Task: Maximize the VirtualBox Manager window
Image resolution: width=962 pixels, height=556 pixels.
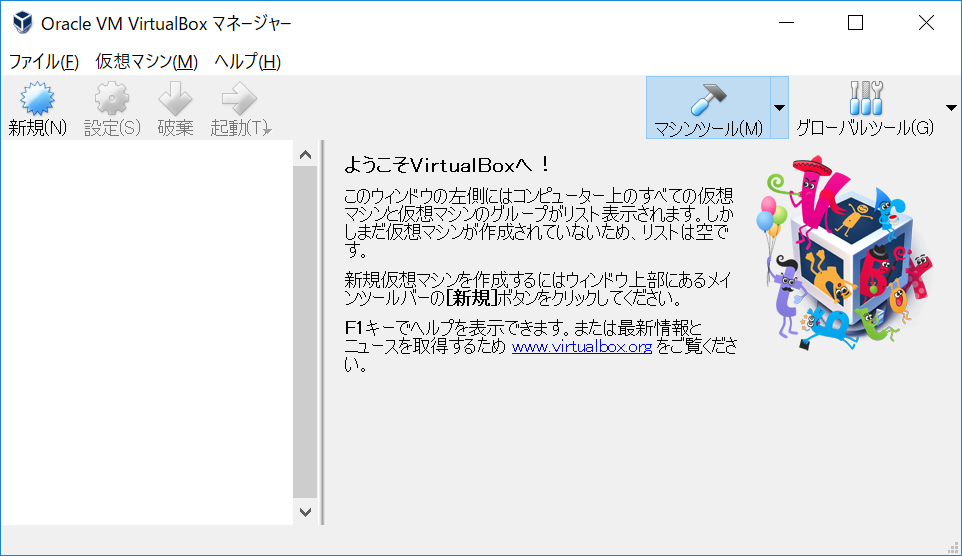Action: pyautogui.click(x=855, y=23)
